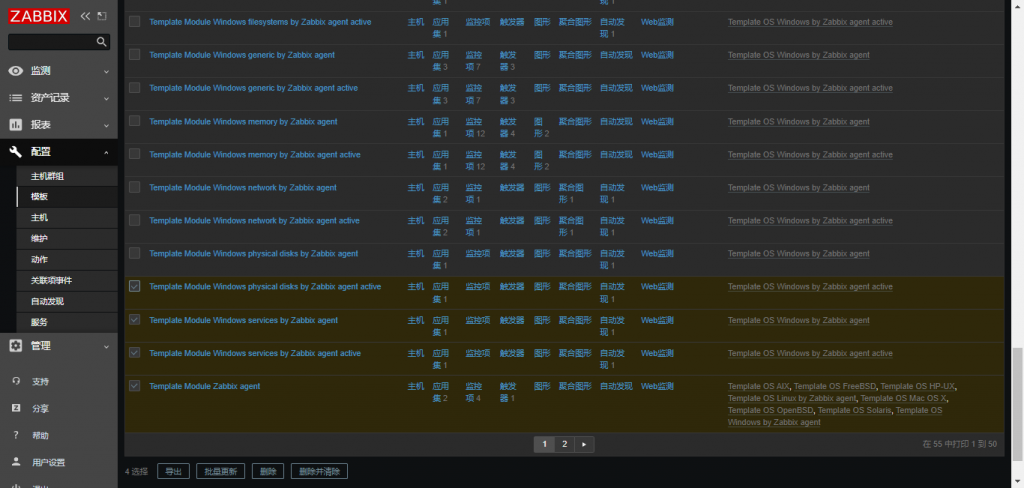The height and width of the screenshot is (488, 1024).
Task: Select page 1 in pagination
Action: click(544, 444)
